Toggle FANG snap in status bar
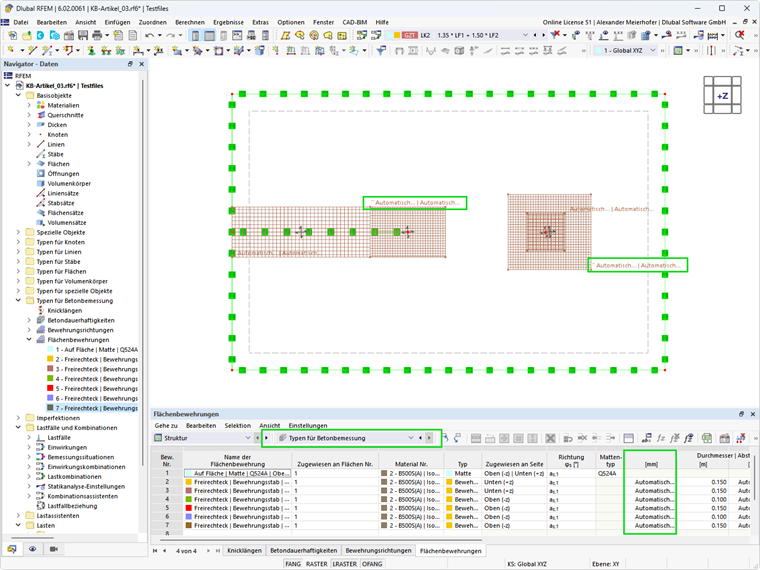This screenshot has width=760, height=570. (293, 564)
